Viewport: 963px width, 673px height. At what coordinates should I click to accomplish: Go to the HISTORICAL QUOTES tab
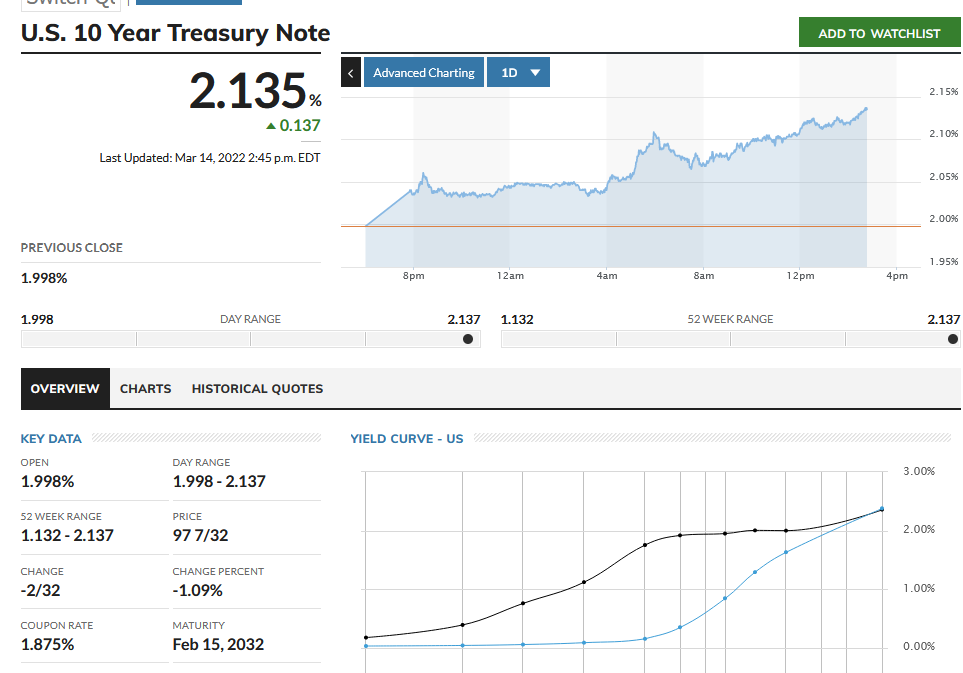(x=257, y=389)
